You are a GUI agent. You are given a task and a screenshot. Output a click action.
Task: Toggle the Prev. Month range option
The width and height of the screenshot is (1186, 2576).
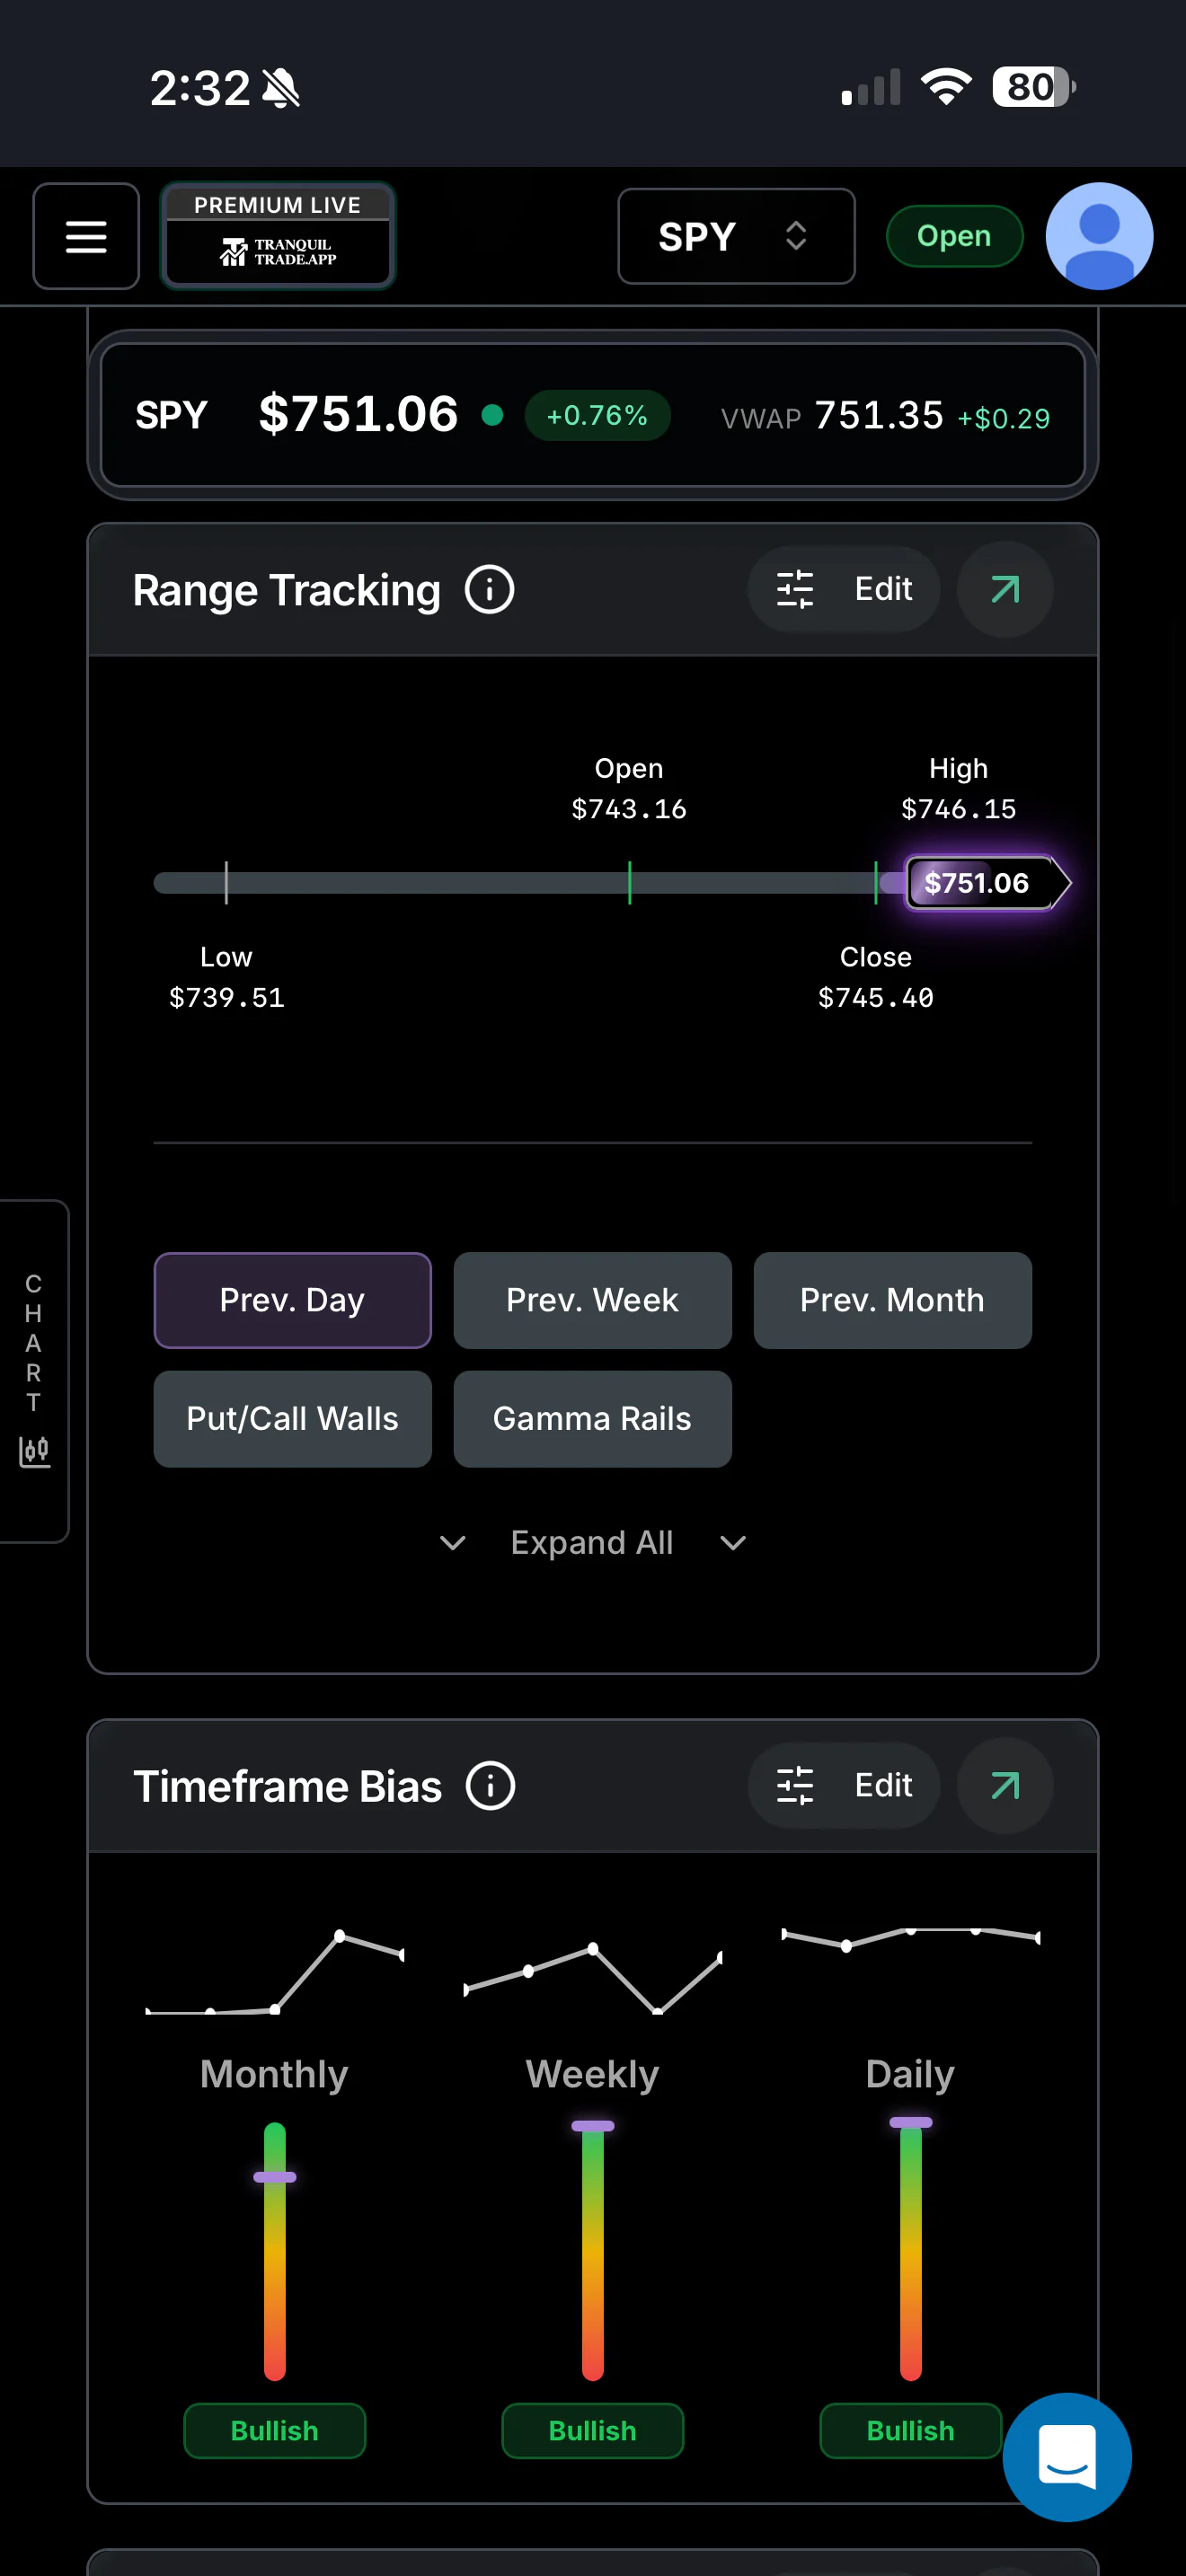pyautogui.click(x=892, y=1300)
